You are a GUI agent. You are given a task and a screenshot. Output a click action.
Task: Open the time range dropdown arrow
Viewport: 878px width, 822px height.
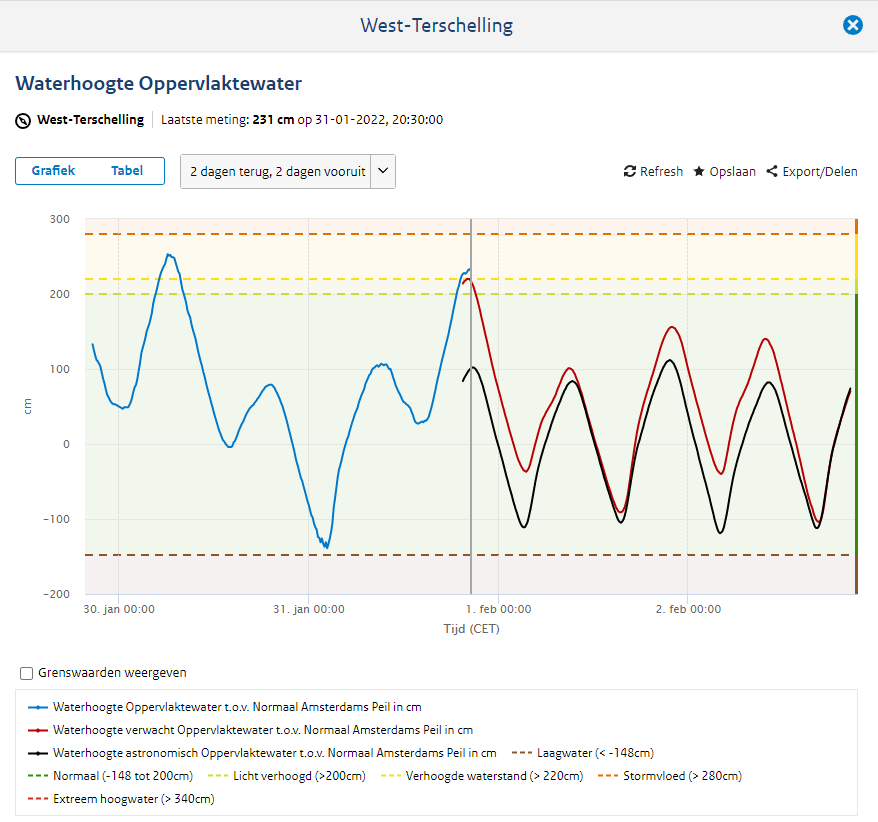click(x=384, y=172)
